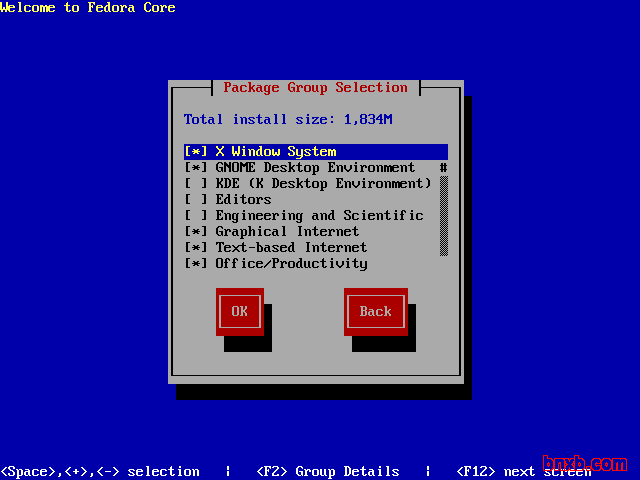Toggle the X Window System checkbox
The height and width of the screenshot is (480, 640).
[196, 152]
